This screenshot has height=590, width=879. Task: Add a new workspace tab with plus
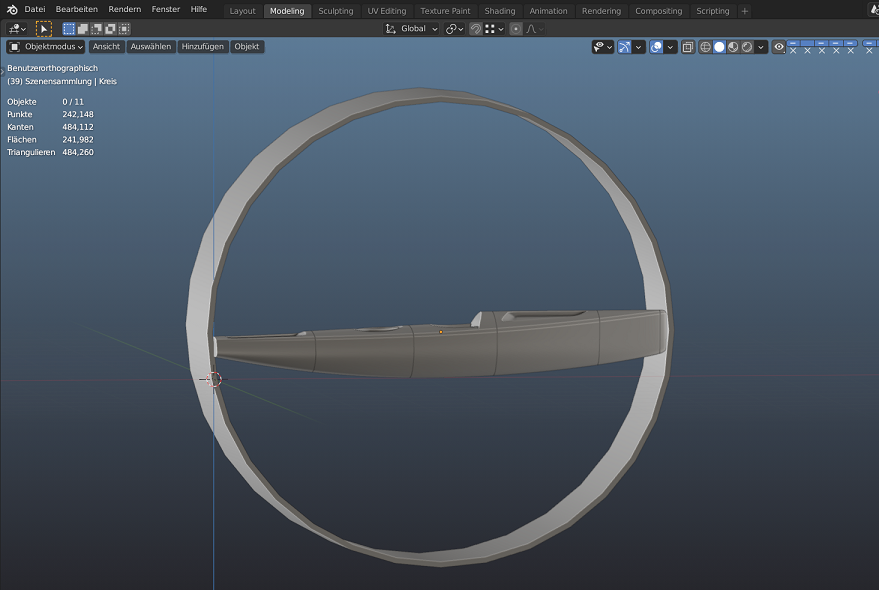[x=745, y=11]
